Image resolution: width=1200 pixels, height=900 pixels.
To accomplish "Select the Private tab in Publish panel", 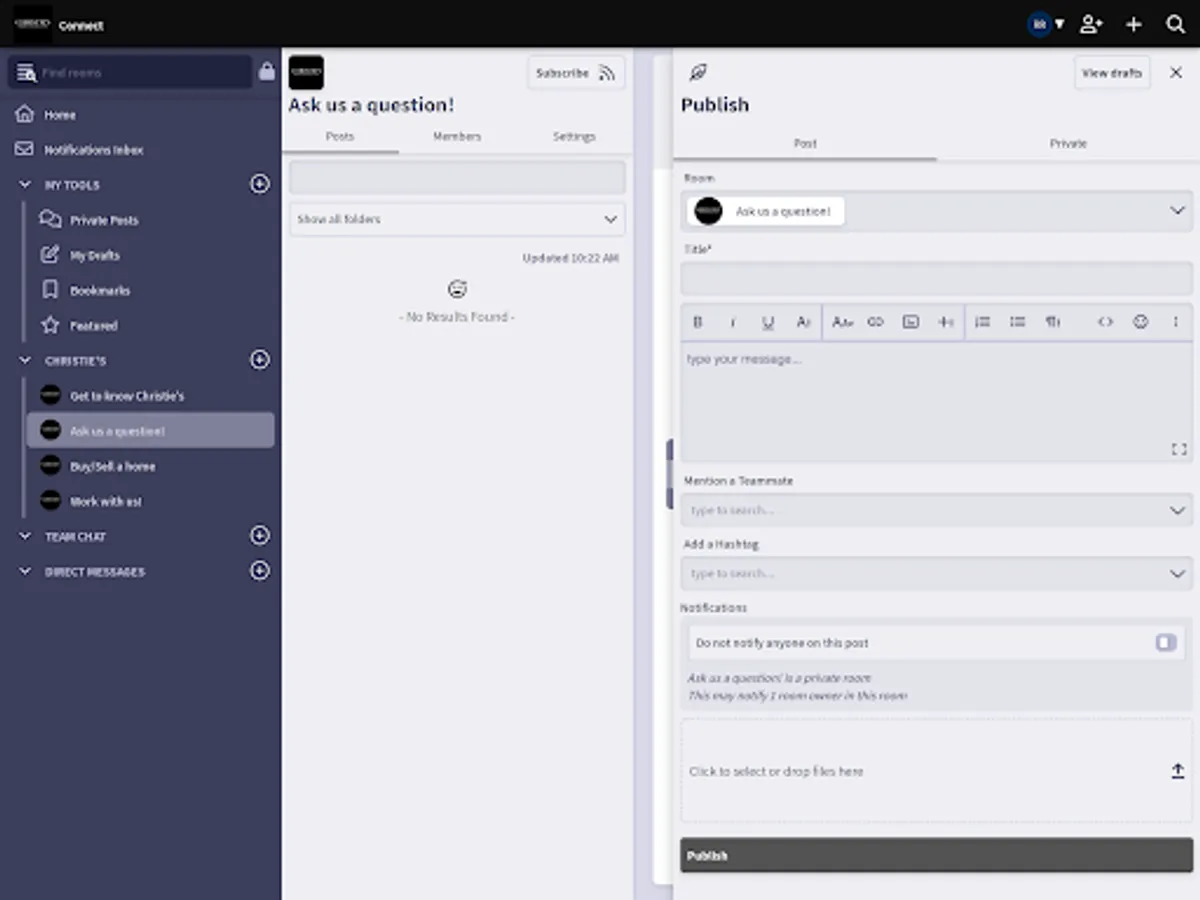I will click(x=1068, y=144).
